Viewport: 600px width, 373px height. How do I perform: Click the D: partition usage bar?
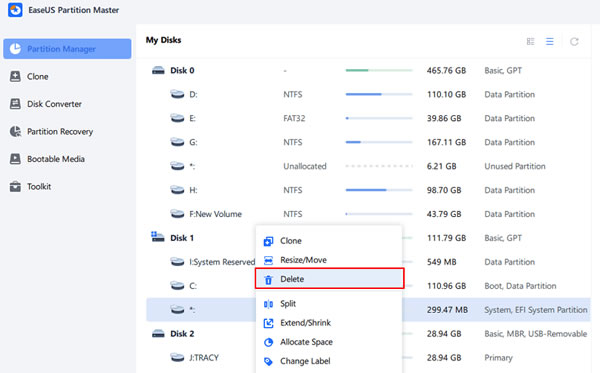tap(379, 94)
